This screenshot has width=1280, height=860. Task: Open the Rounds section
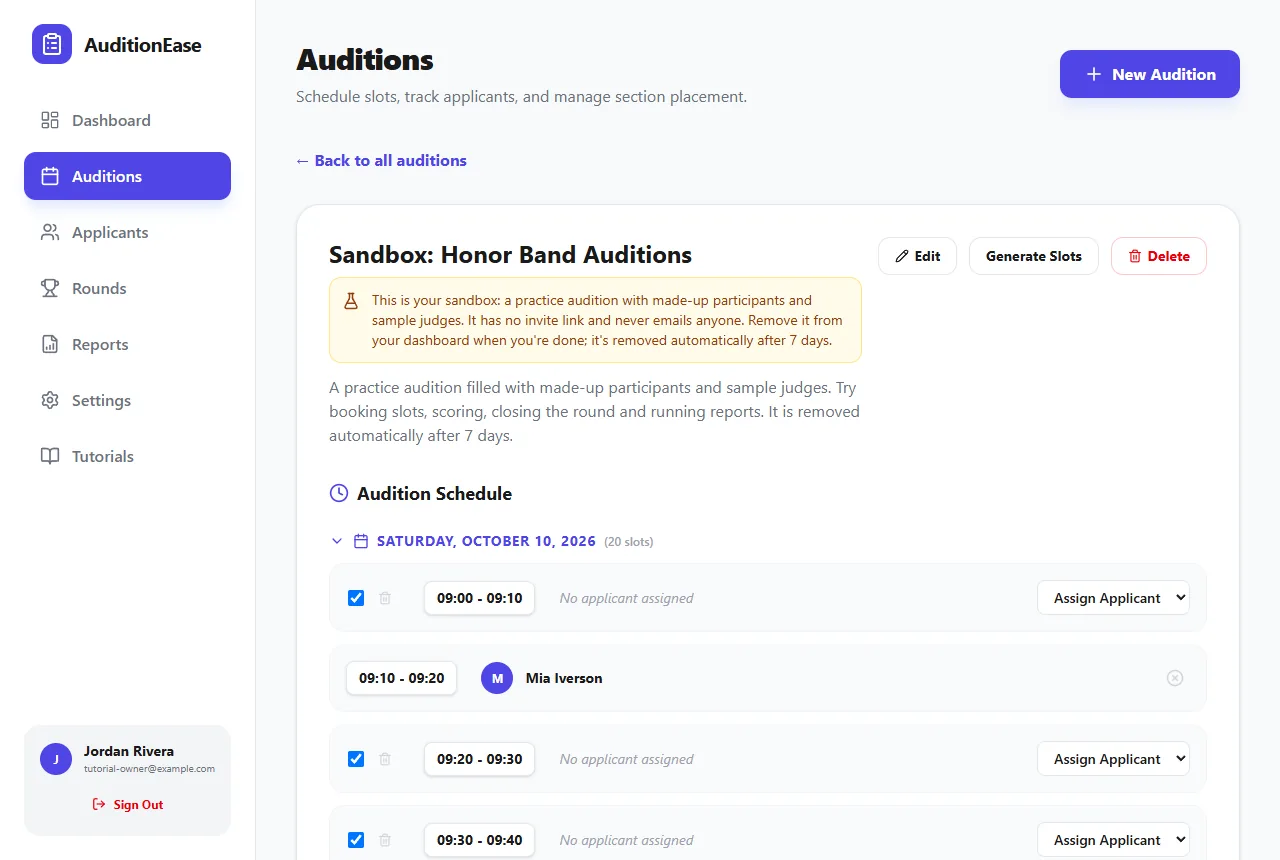(x=127, y=288)
